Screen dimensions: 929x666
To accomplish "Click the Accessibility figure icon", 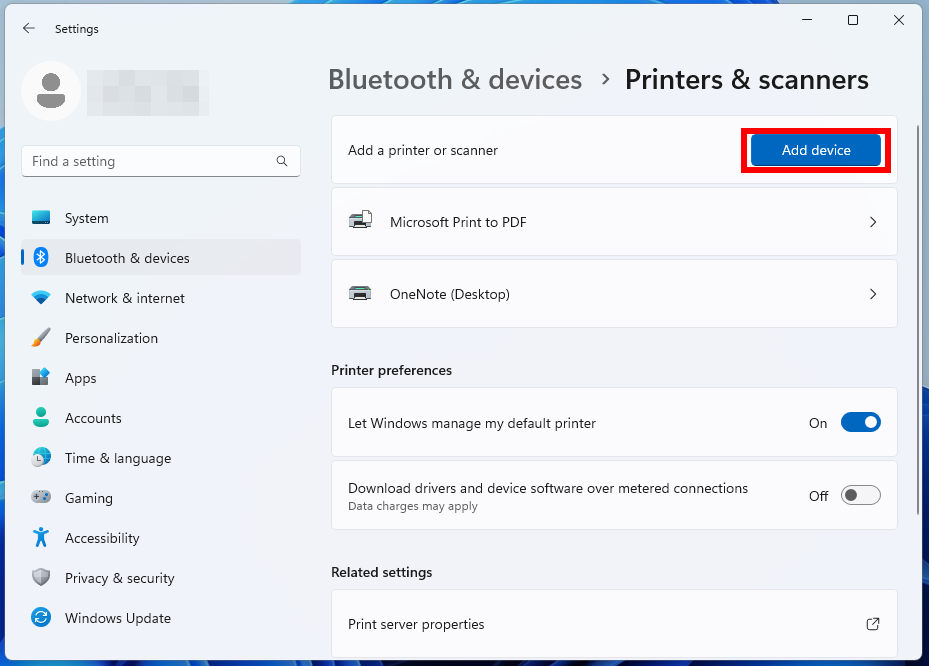I will coord(41,537).
